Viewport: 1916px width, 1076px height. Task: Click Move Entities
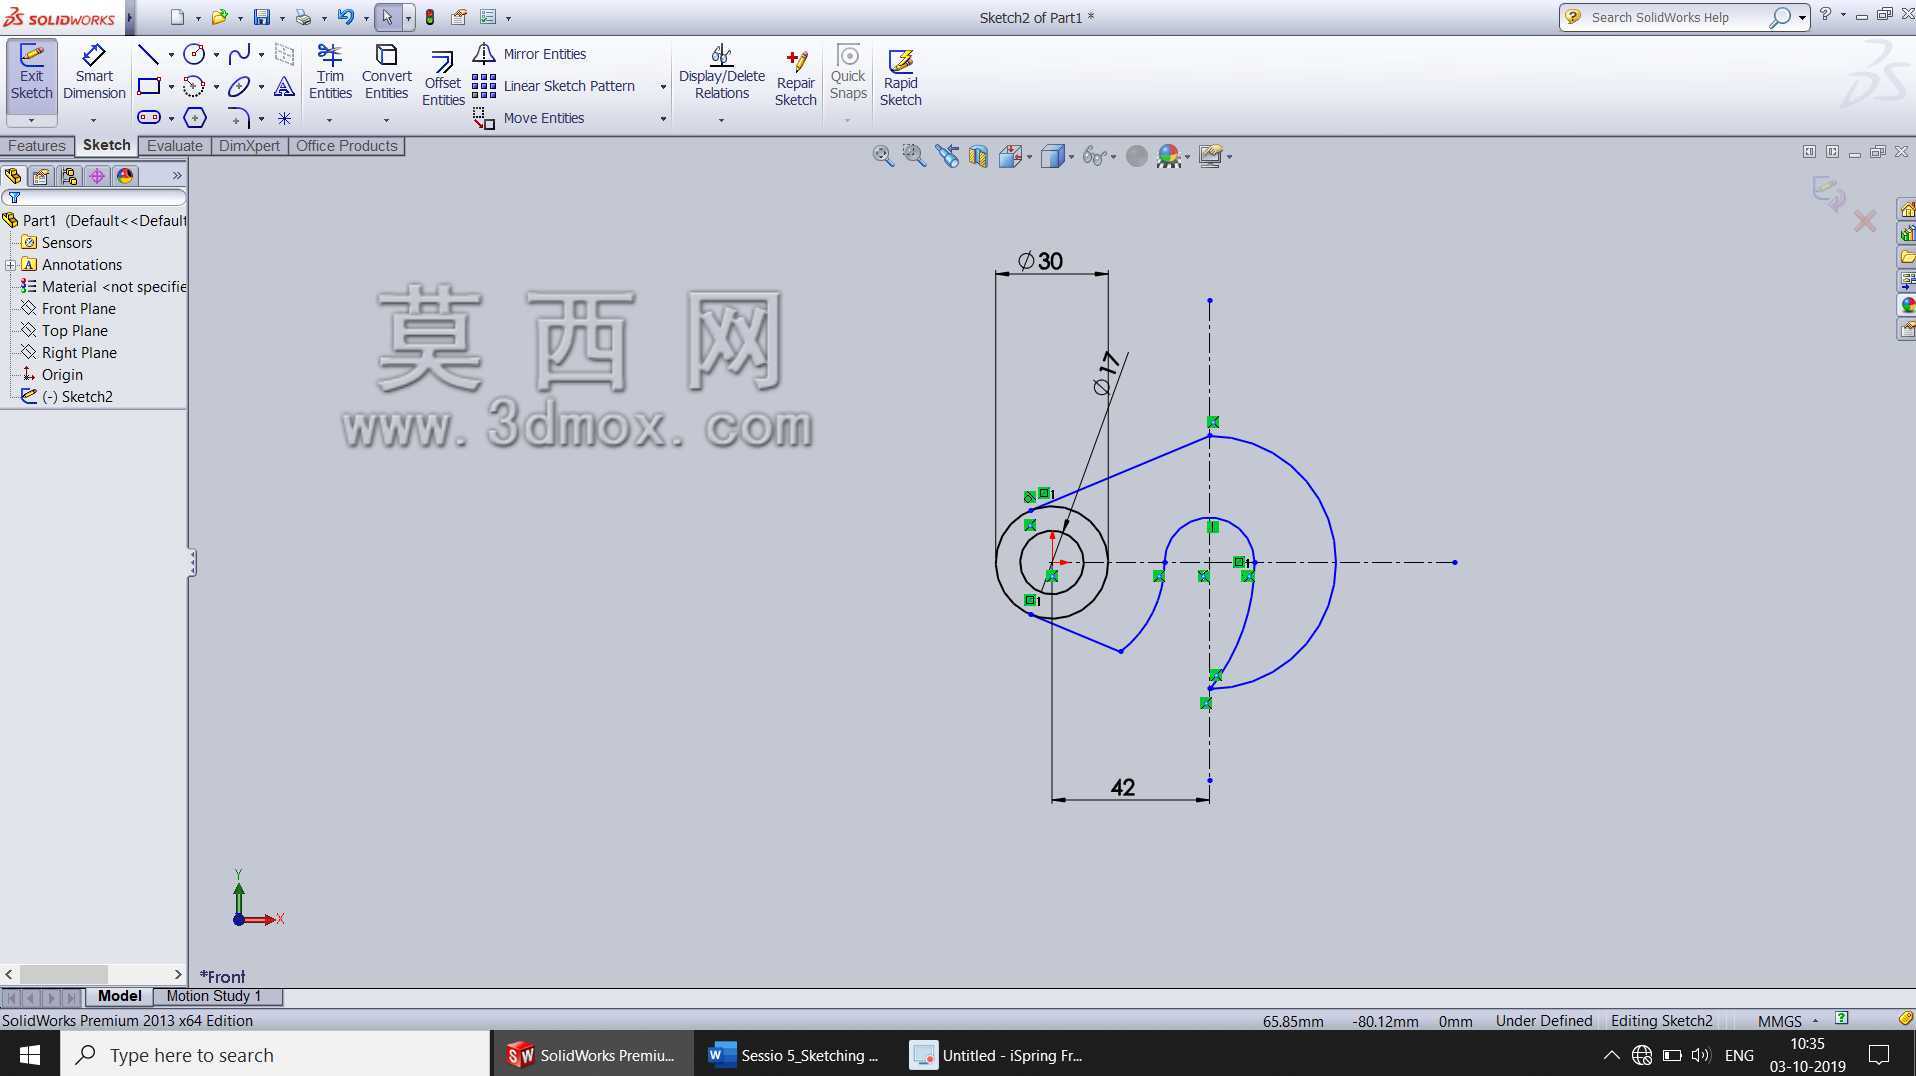[529, 118]
